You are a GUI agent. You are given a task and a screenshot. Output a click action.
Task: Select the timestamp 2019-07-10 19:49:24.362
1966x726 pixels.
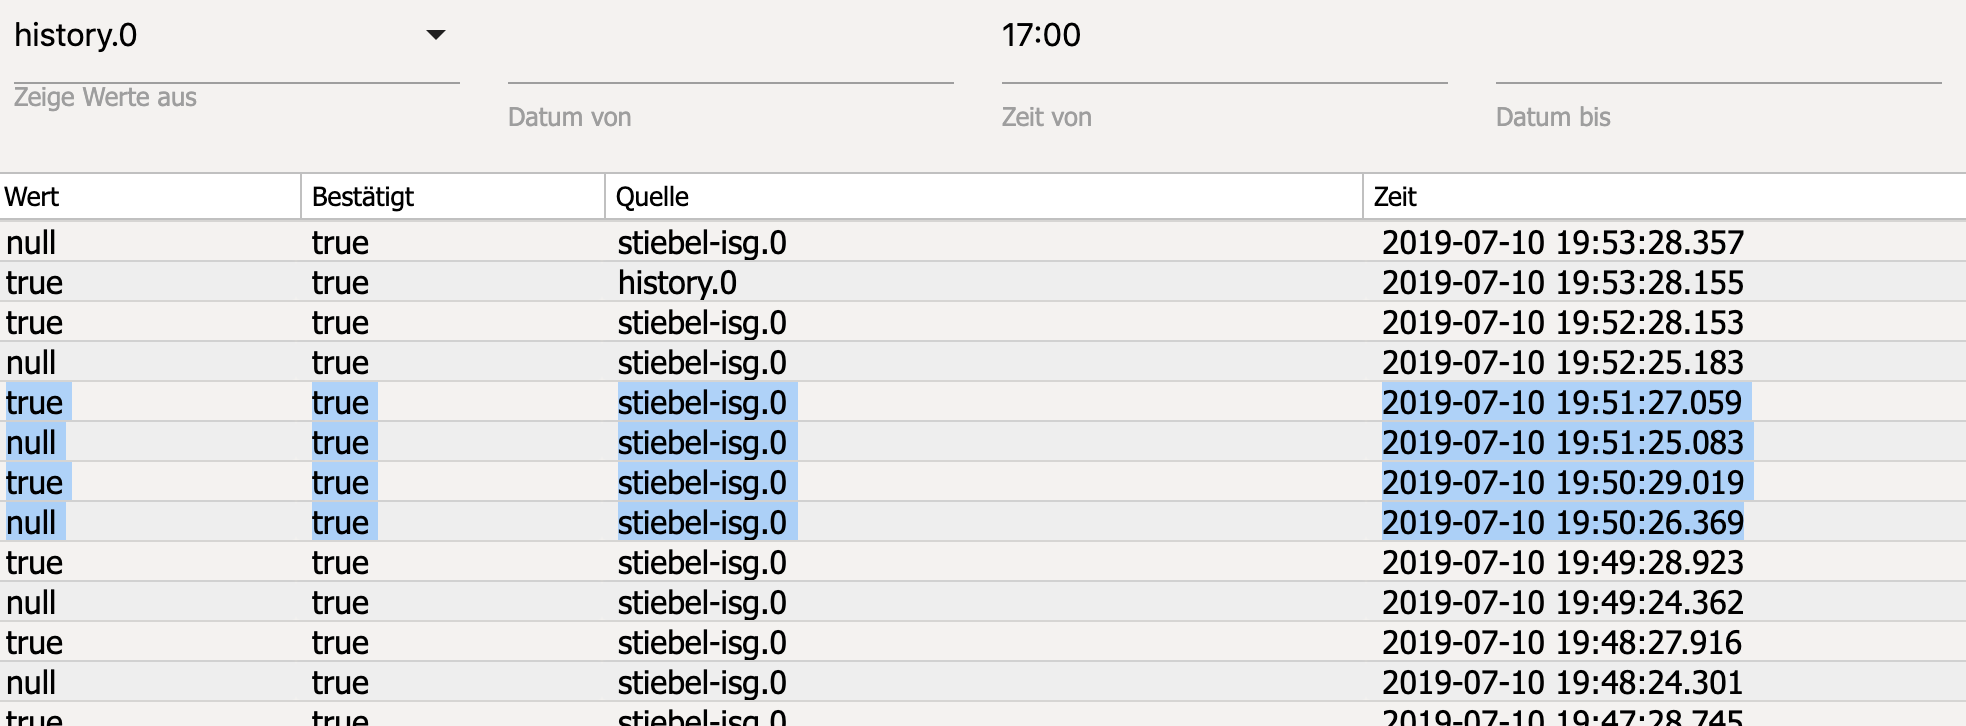(1562, 603)
